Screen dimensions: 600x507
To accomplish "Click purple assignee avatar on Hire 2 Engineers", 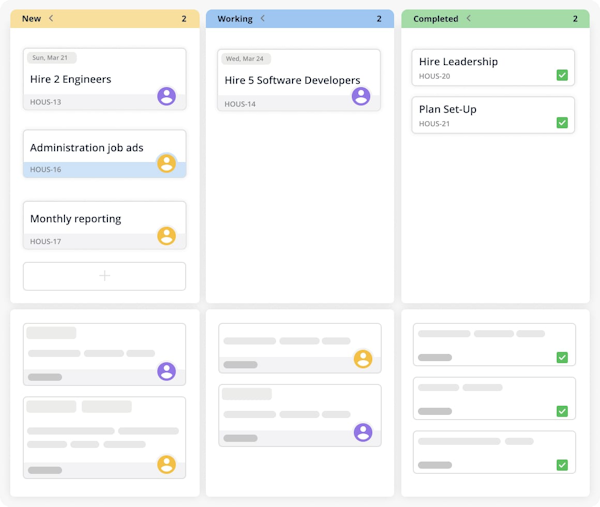I will click(166, 96).
